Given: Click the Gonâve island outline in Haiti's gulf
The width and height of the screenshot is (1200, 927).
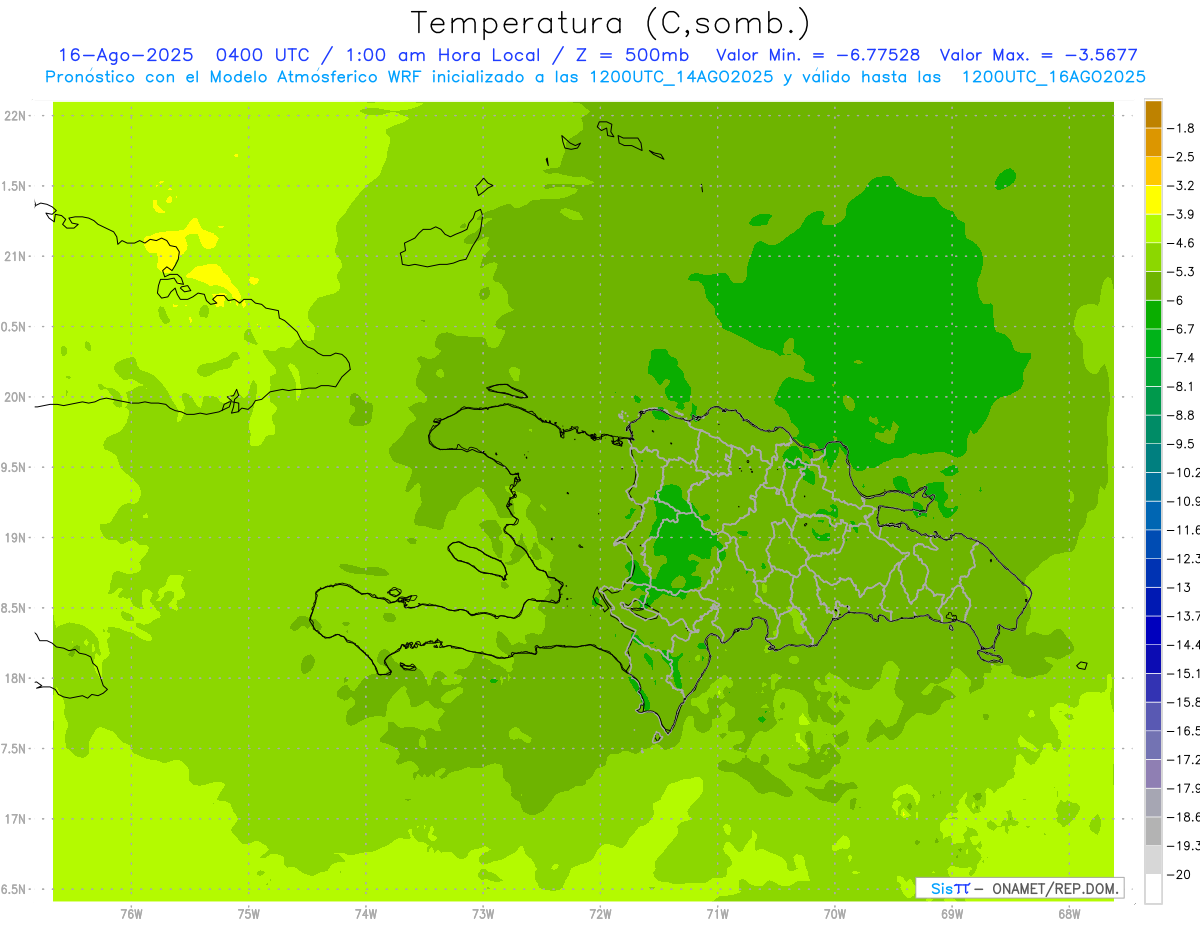Looking at the screenshot, I should coord(476,561).
